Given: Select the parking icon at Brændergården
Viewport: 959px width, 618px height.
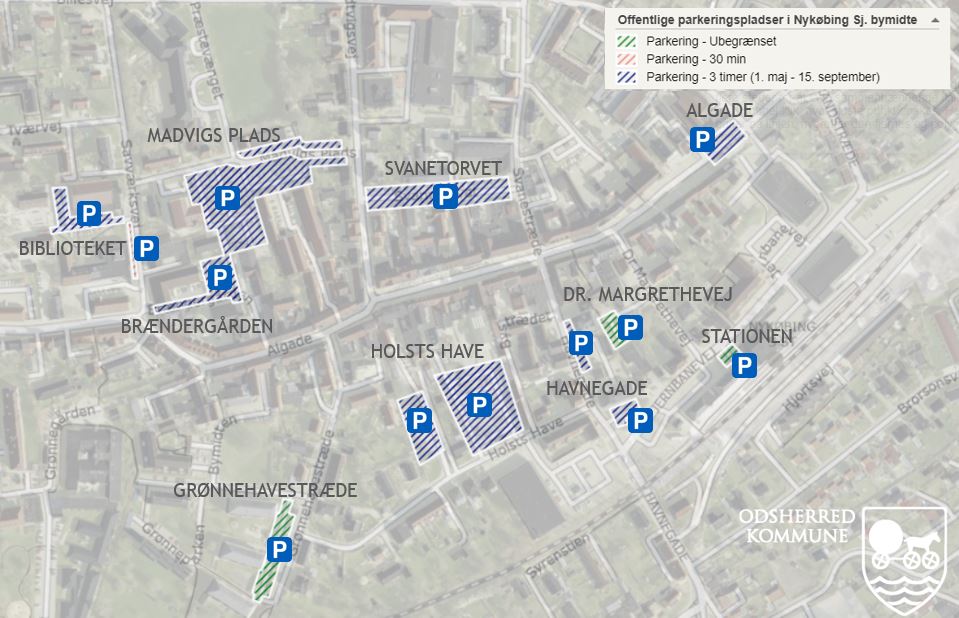Looking at the screenshot, I should coord(220,278).
